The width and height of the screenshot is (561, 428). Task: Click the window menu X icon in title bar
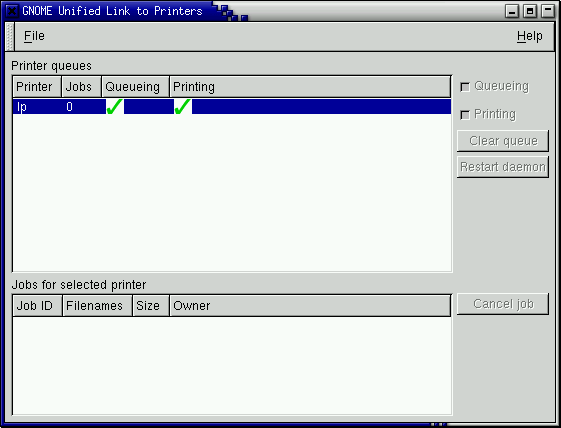(x=11, y=11)
